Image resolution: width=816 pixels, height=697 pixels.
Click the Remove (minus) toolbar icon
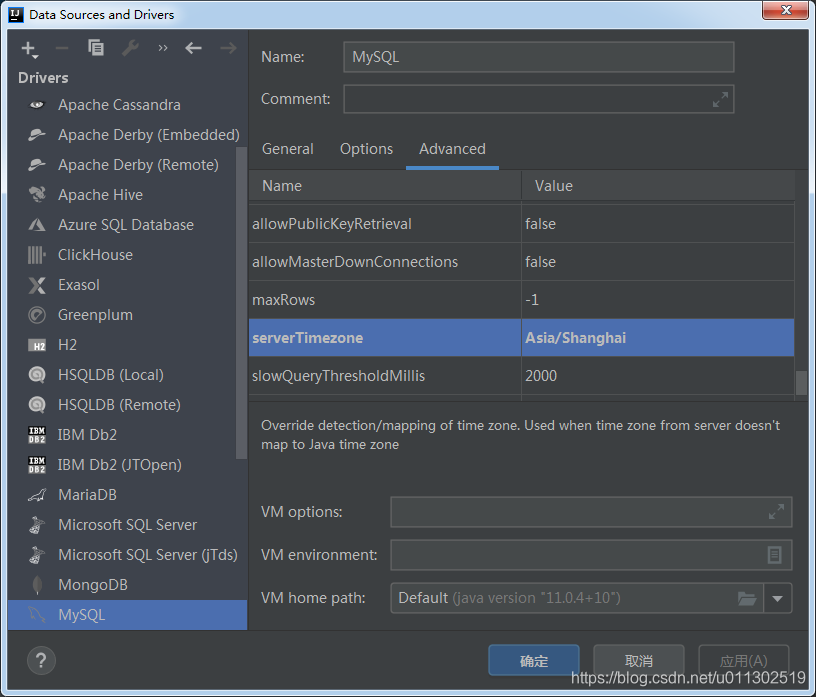pyautogui.click(x=62, y=48)
